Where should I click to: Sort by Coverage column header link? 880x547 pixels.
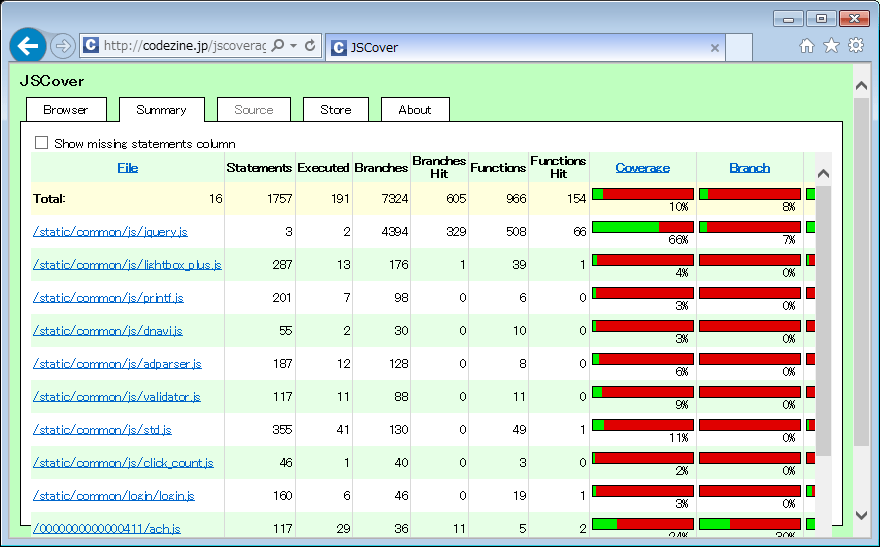coord(642,168)
